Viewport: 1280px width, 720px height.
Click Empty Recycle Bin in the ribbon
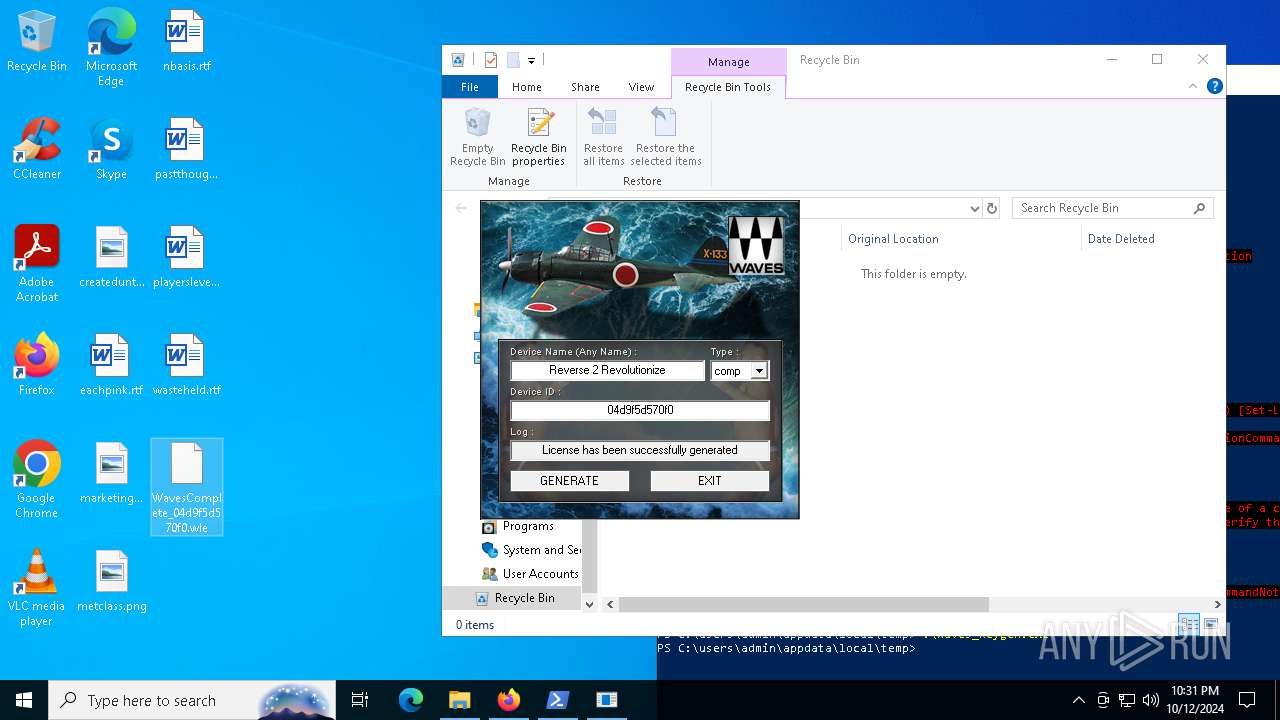point(477,138)
